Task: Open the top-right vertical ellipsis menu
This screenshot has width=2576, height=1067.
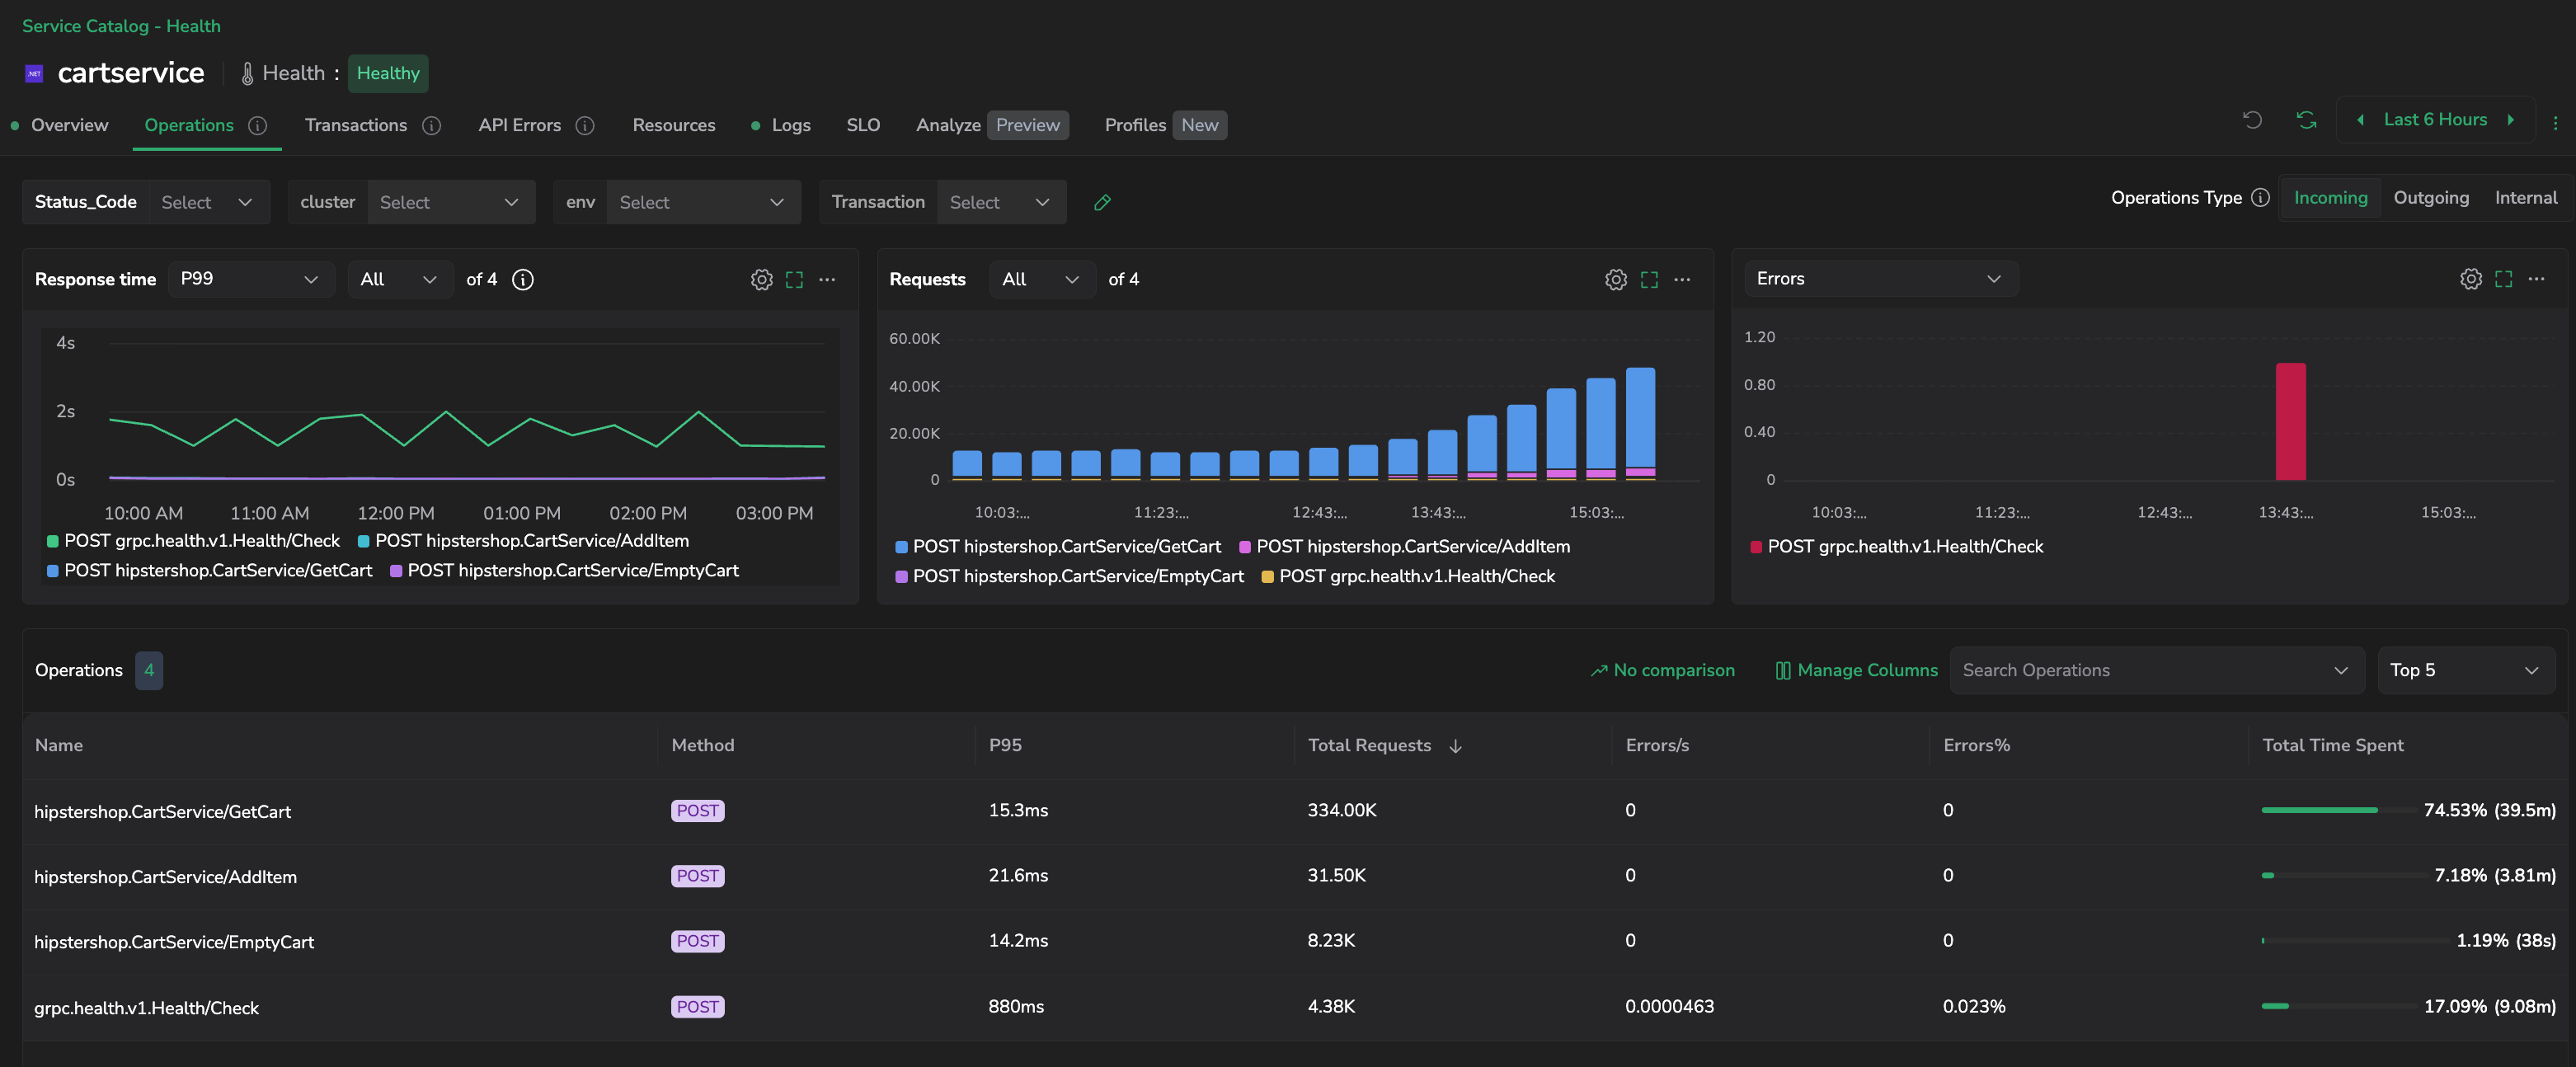Action: (2555, 122)
